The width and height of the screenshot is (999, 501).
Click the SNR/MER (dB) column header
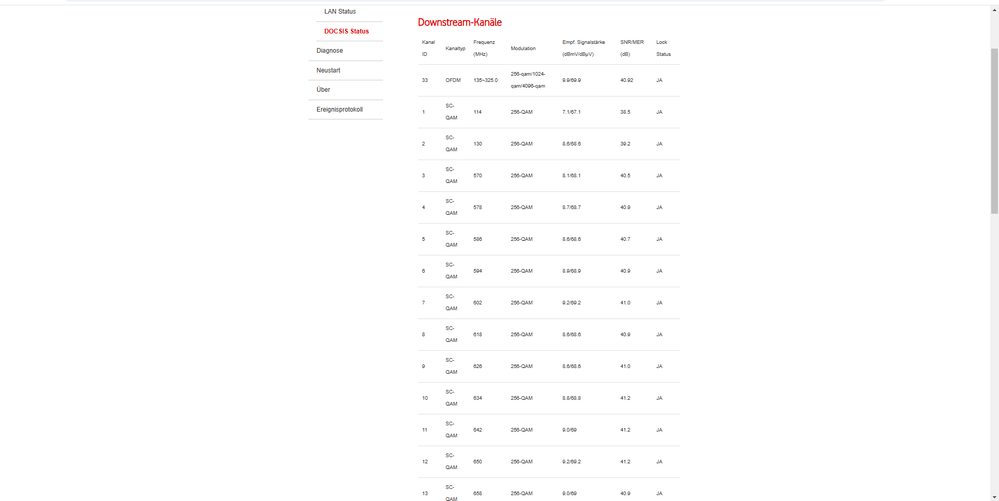632,48
